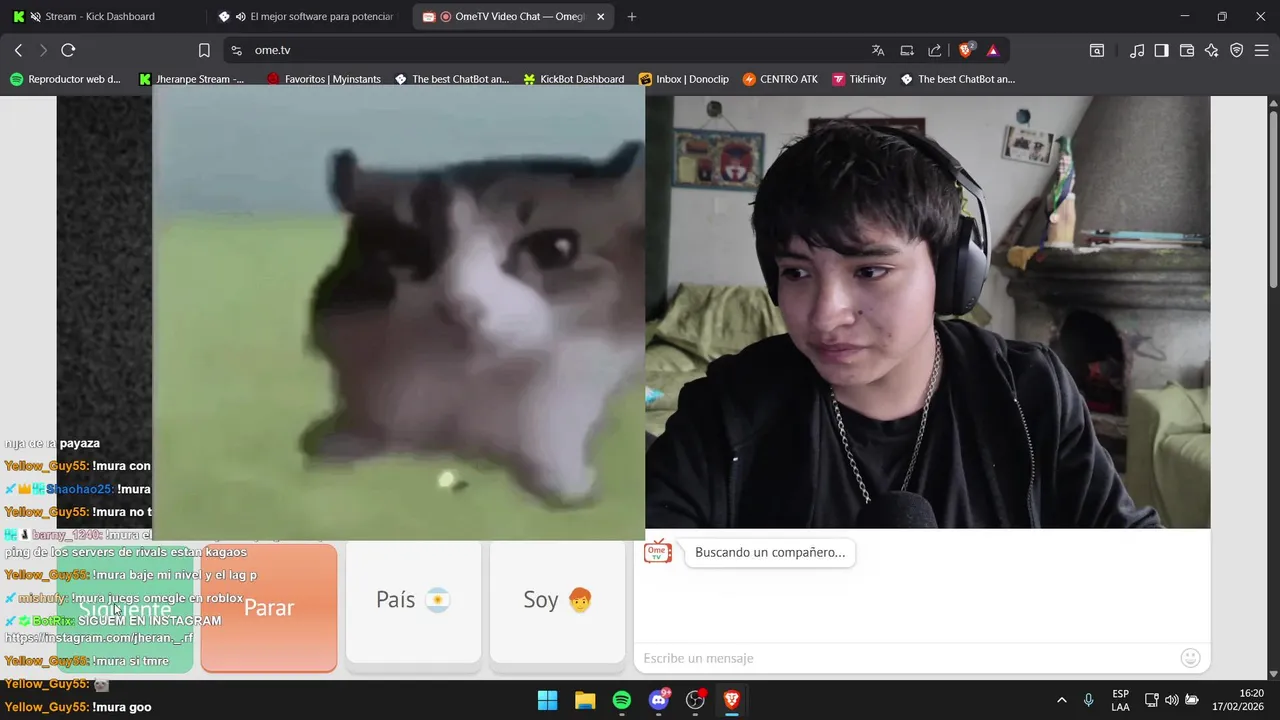The height and width of the screenshot is (720, 1280).
Task: Open KickBot Dashboard bookmark
Action: (574, 79)
